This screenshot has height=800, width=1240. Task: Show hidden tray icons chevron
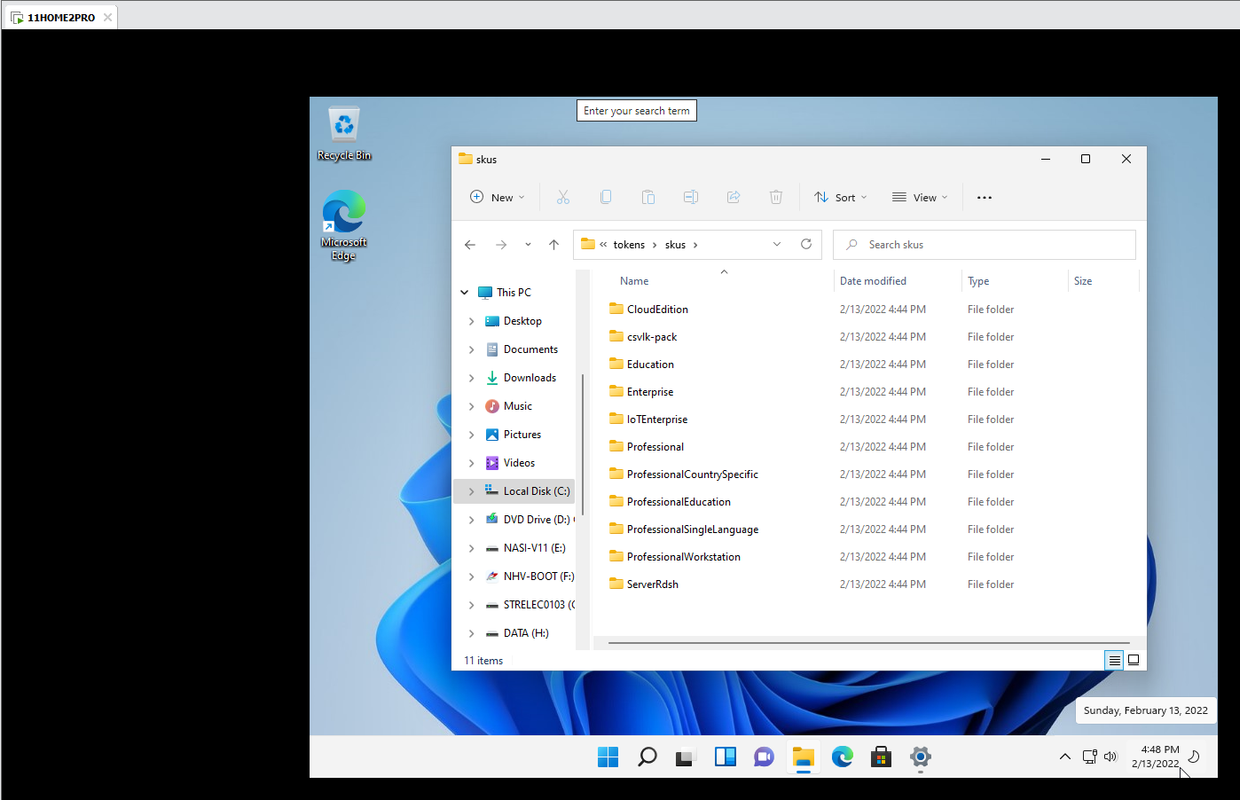(1065, 757)
